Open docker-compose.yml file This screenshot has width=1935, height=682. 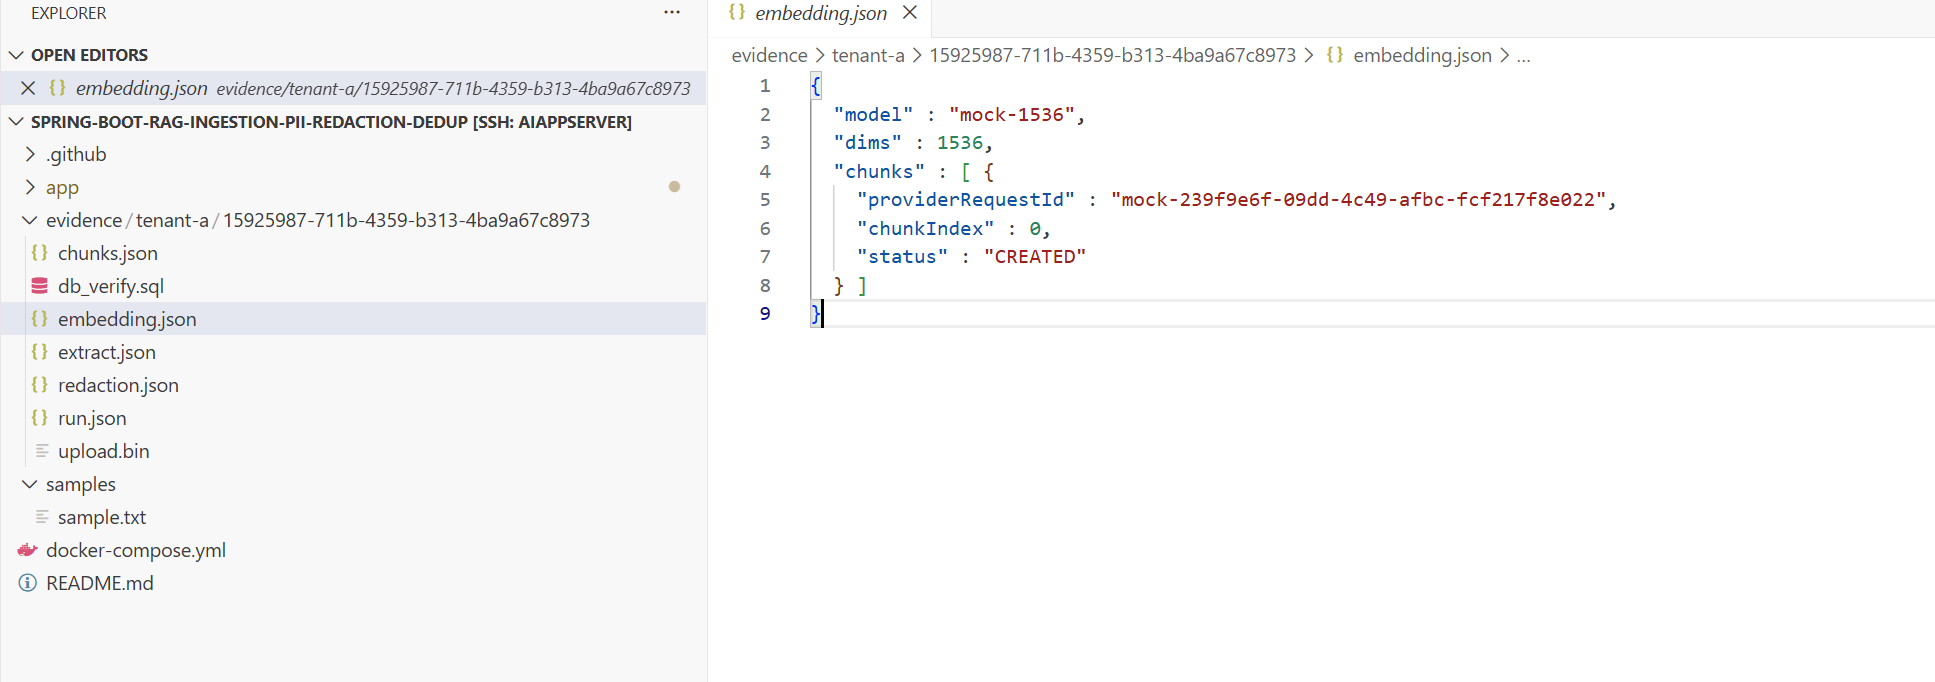pyautogui.click(x=136, y=550)
